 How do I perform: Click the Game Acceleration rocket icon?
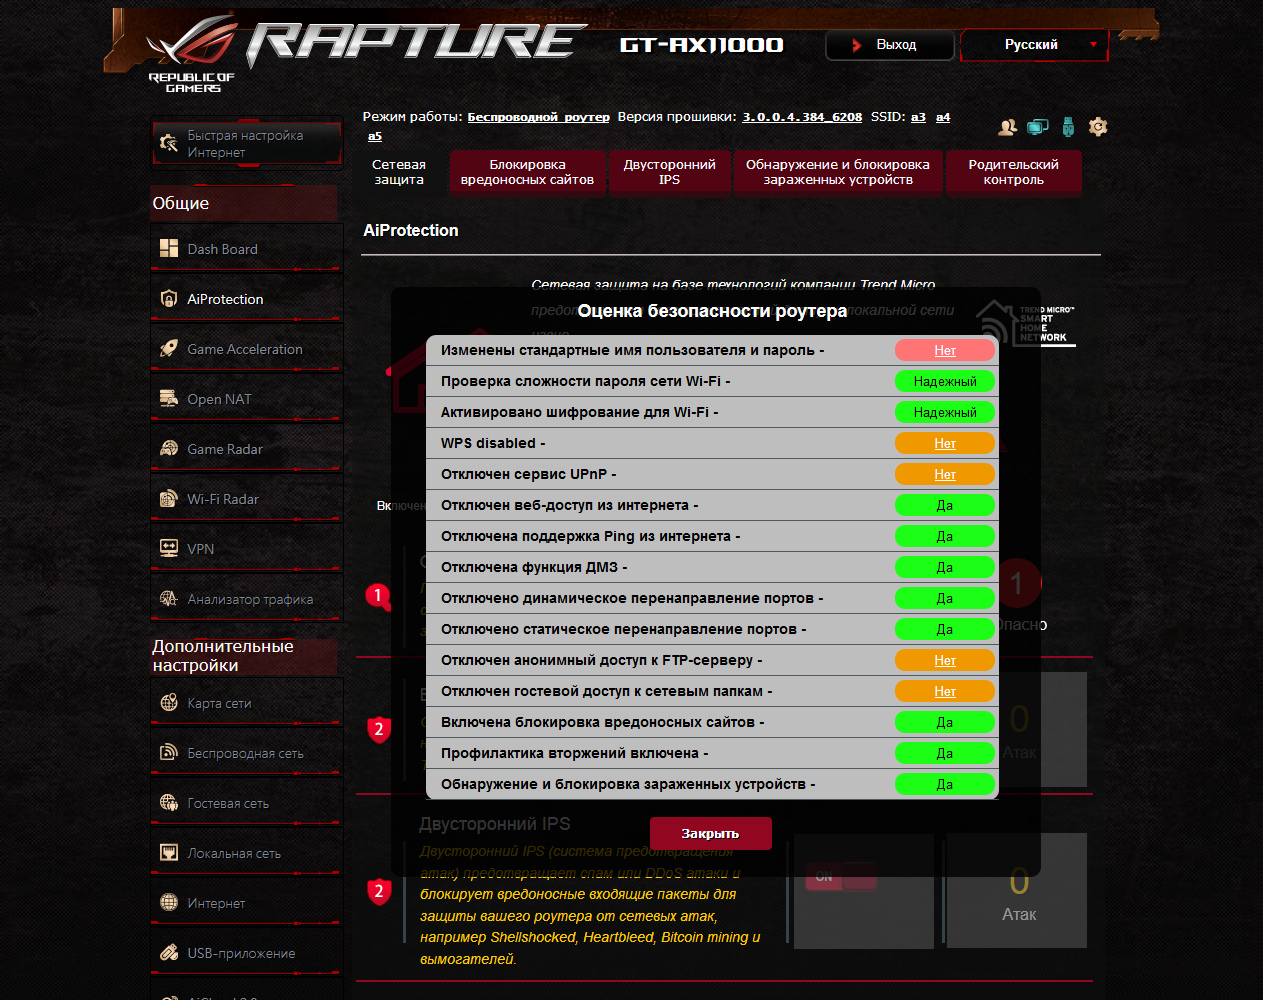(169, 349)
